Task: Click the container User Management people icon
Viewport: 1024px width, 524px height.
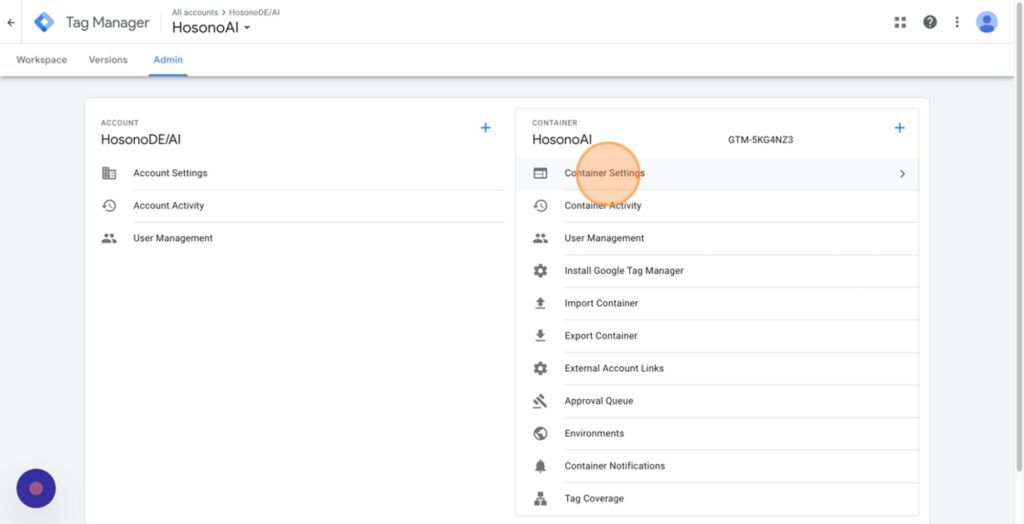Action: click(x=540, y=238)
